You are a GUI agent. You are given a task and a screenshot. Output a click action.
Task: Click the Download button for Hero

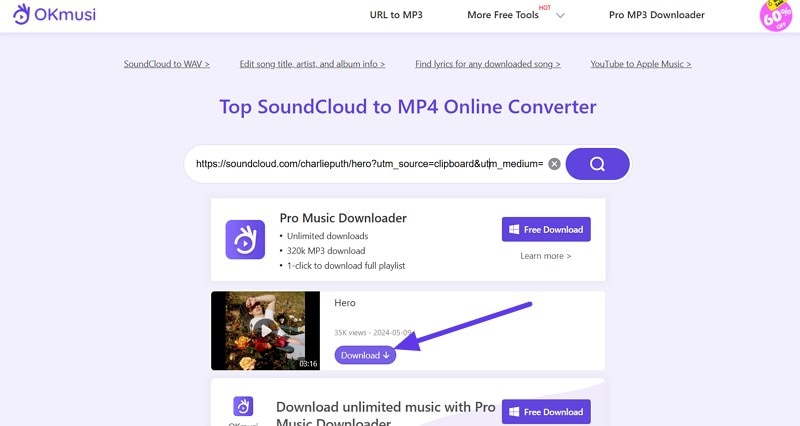(365, 355)
